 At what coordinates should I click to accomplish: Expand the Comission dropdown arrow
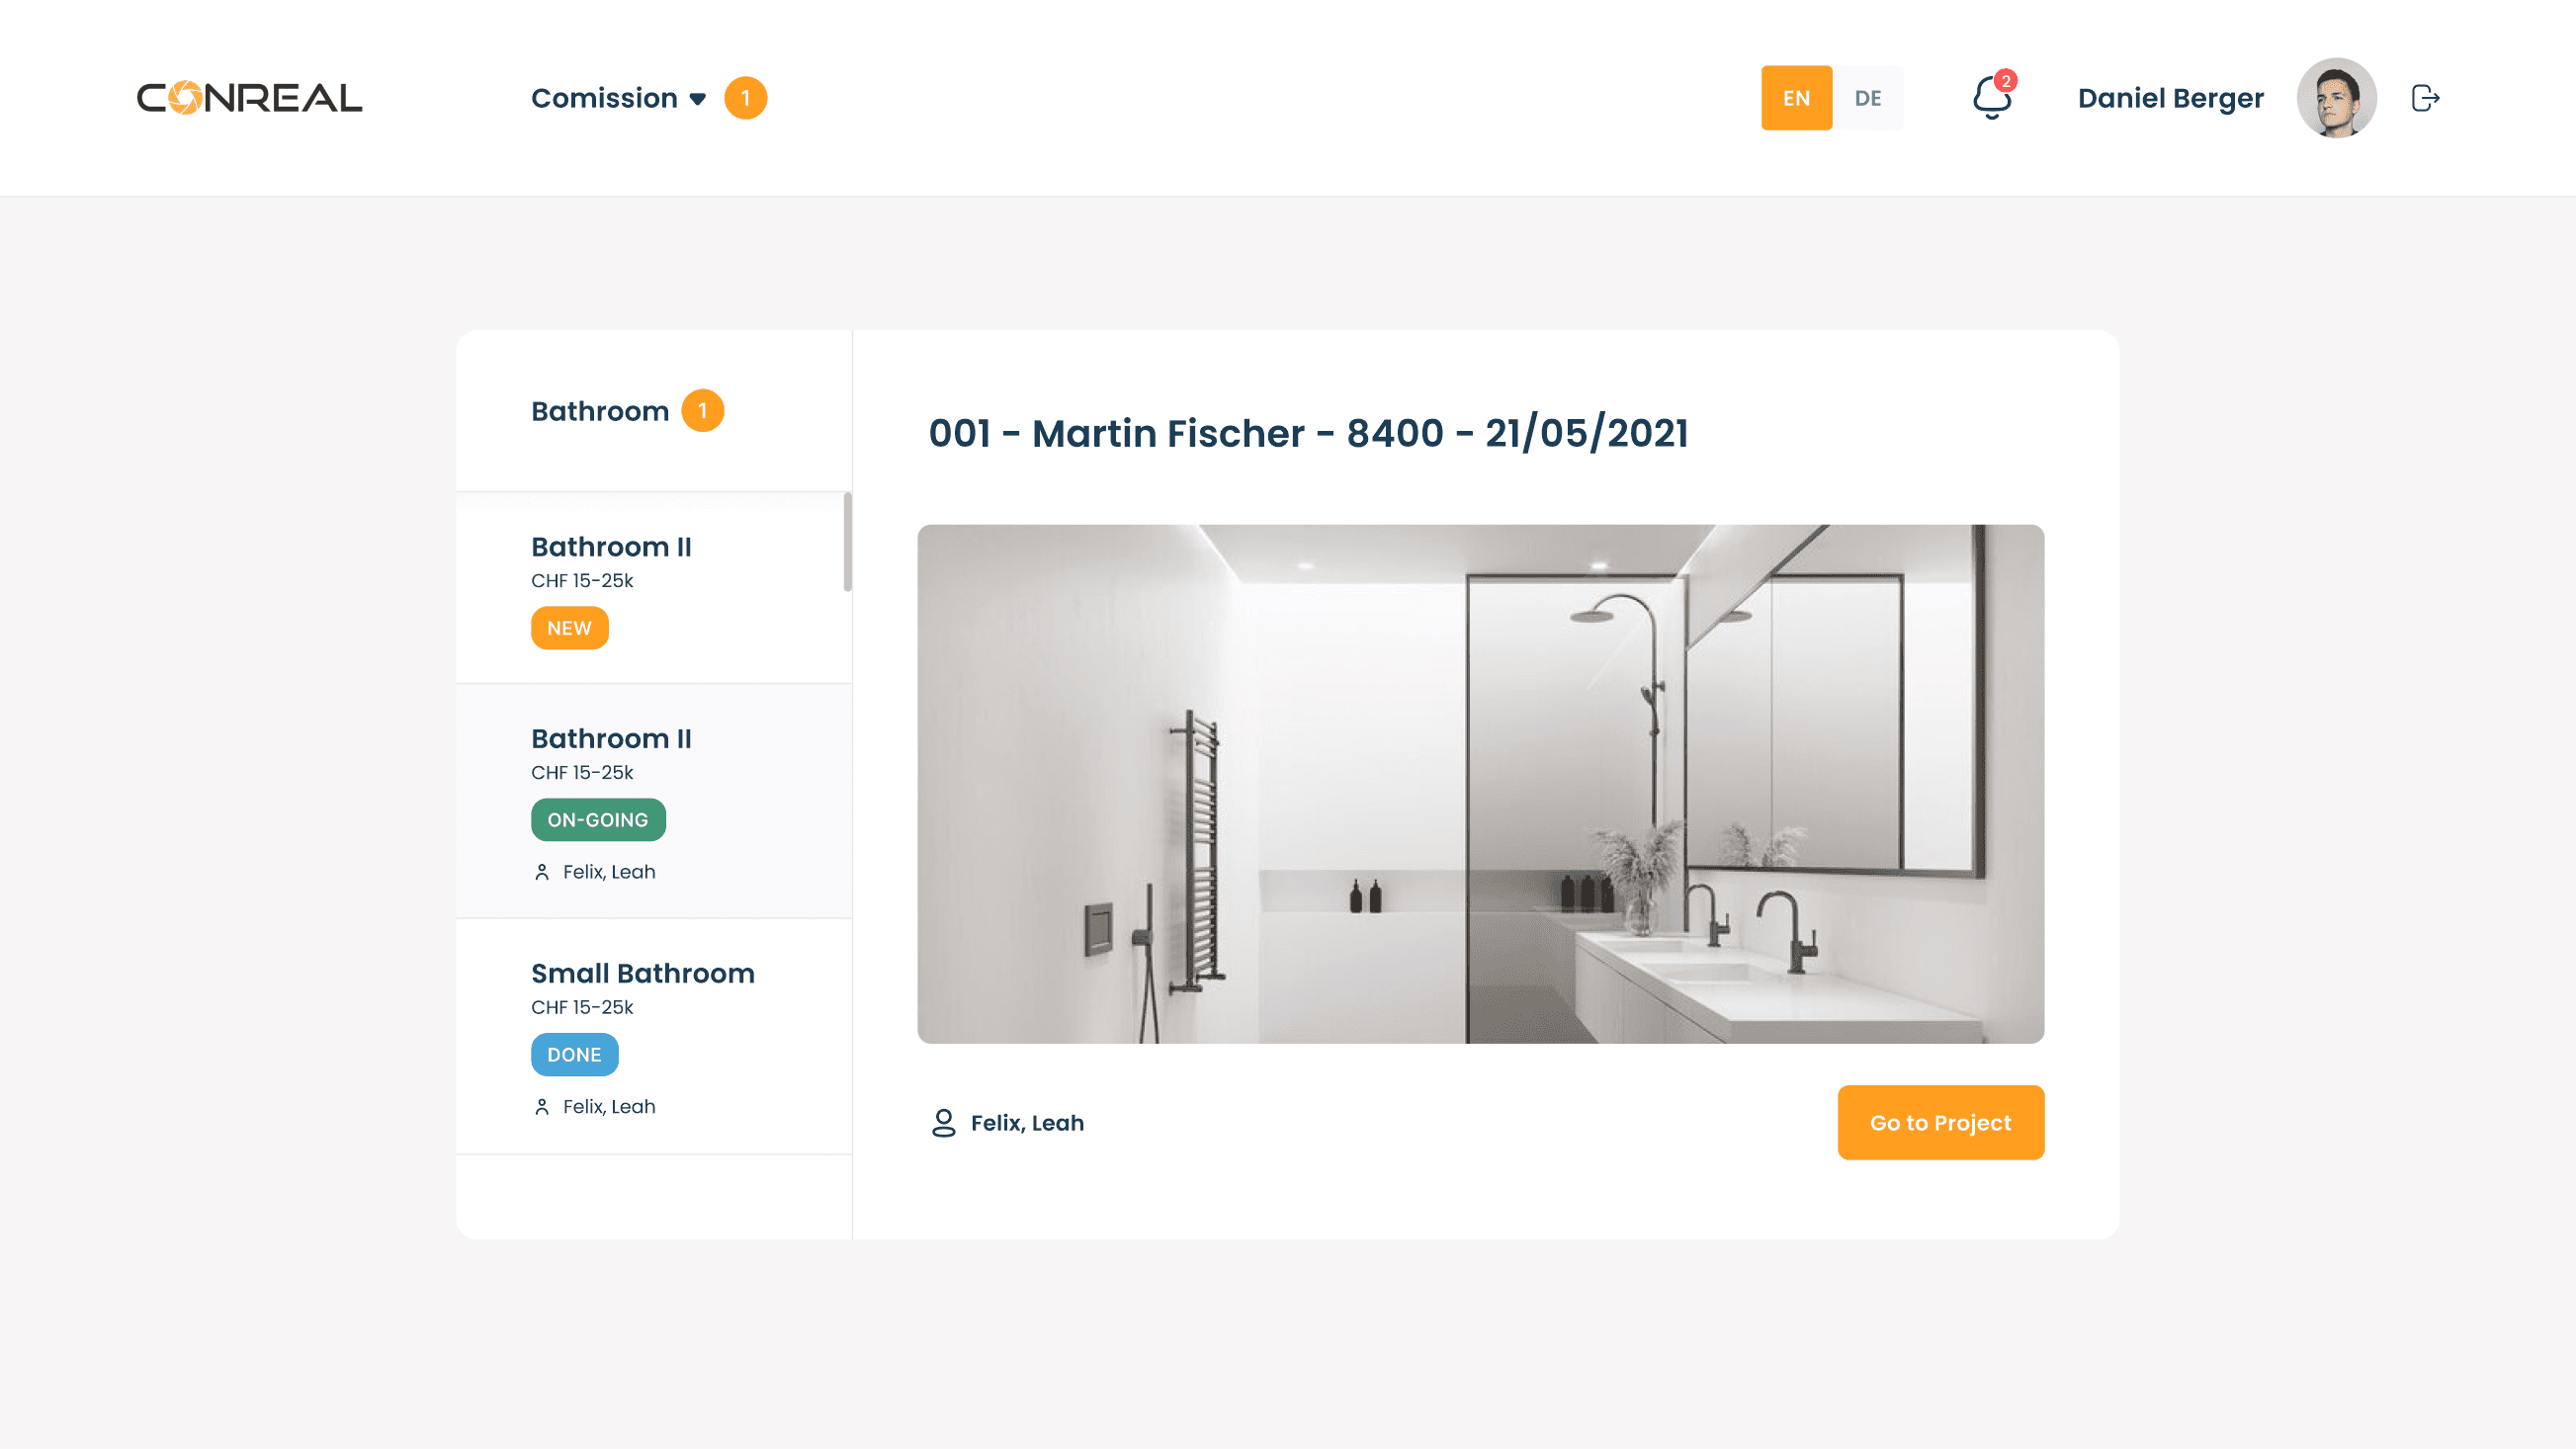pyautogui.click(x=698, y=99)
